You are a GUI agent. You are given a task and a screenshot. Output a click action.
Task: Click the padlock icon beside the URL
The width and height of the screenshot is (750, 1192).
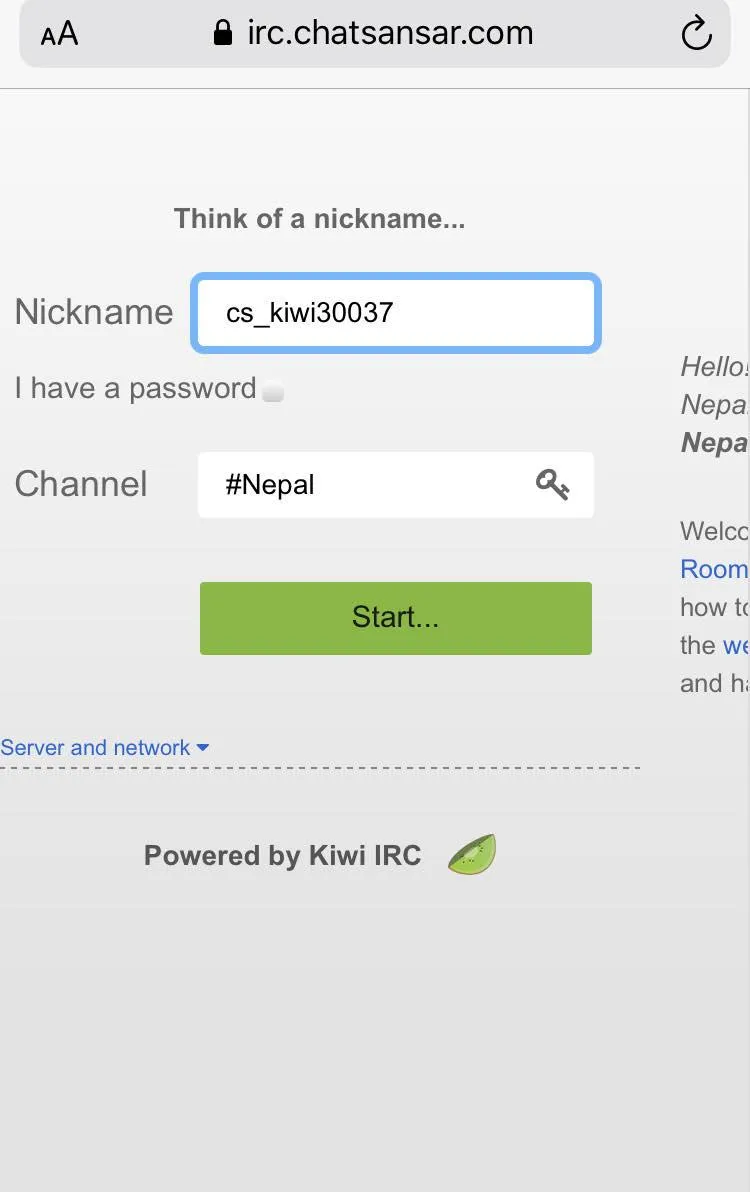[223, 34]
